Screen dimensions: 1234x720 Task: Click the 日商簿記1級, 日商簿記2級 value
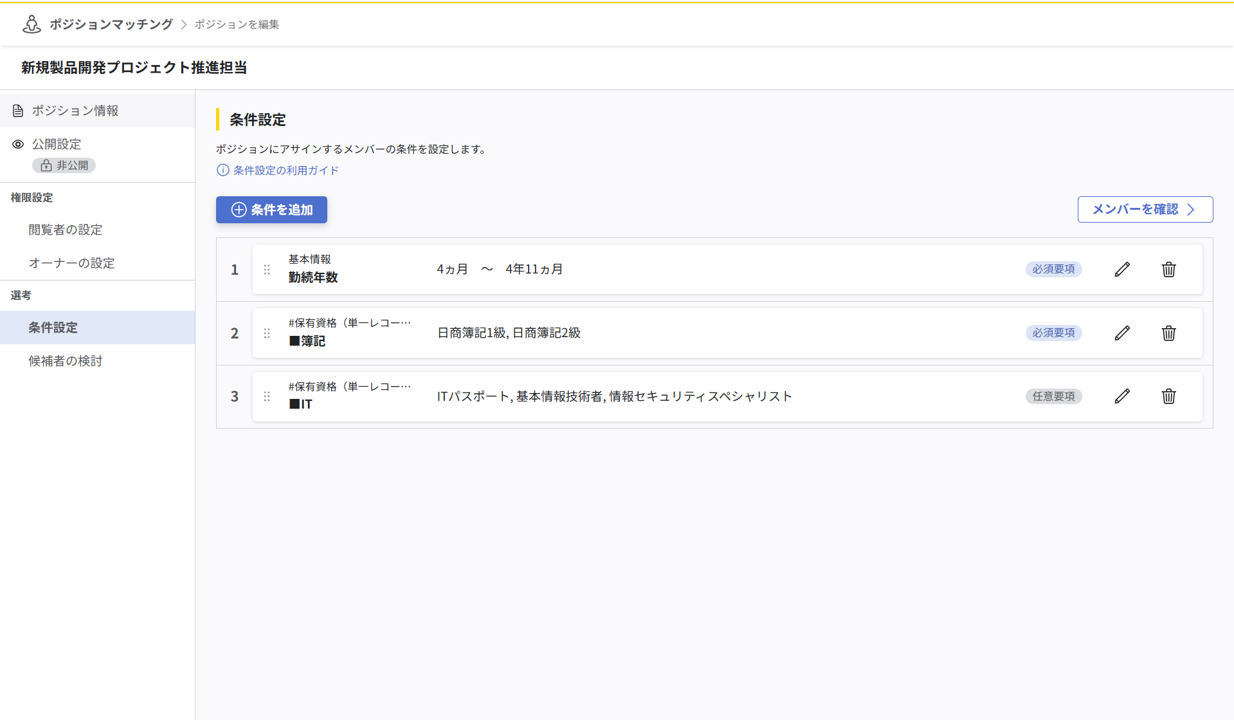tap(508, 333)
